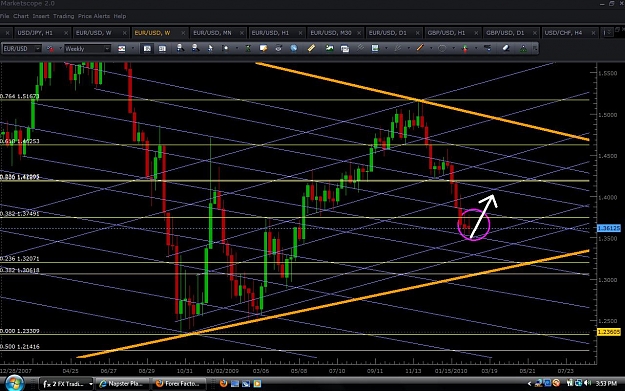
Task: Close the USD/JPY, H1 tab
Action: (66, 33)
